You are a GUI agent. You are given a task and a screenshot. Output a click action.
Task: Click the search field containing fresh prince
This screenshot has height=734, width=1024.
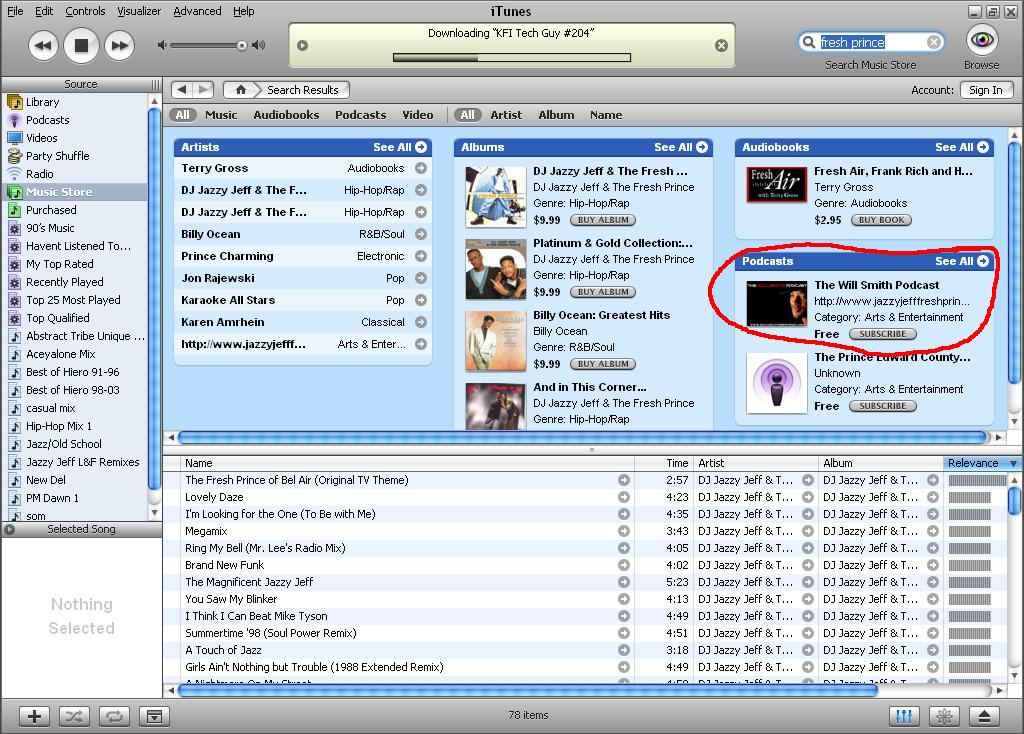tap(871, 42)
